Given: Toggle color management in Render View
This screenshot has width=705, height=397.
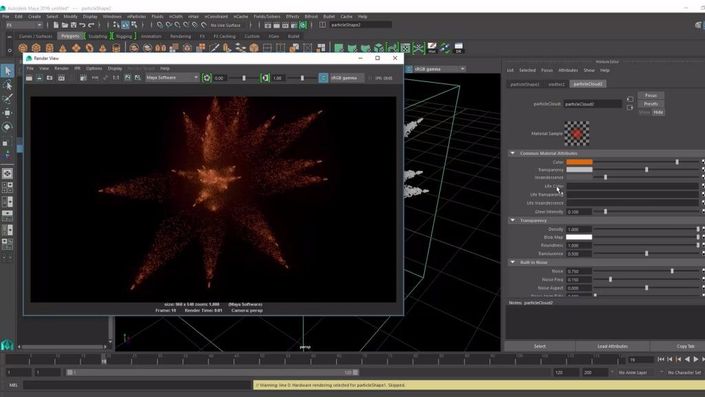Looking at the screenshot, I should point(323,78).
